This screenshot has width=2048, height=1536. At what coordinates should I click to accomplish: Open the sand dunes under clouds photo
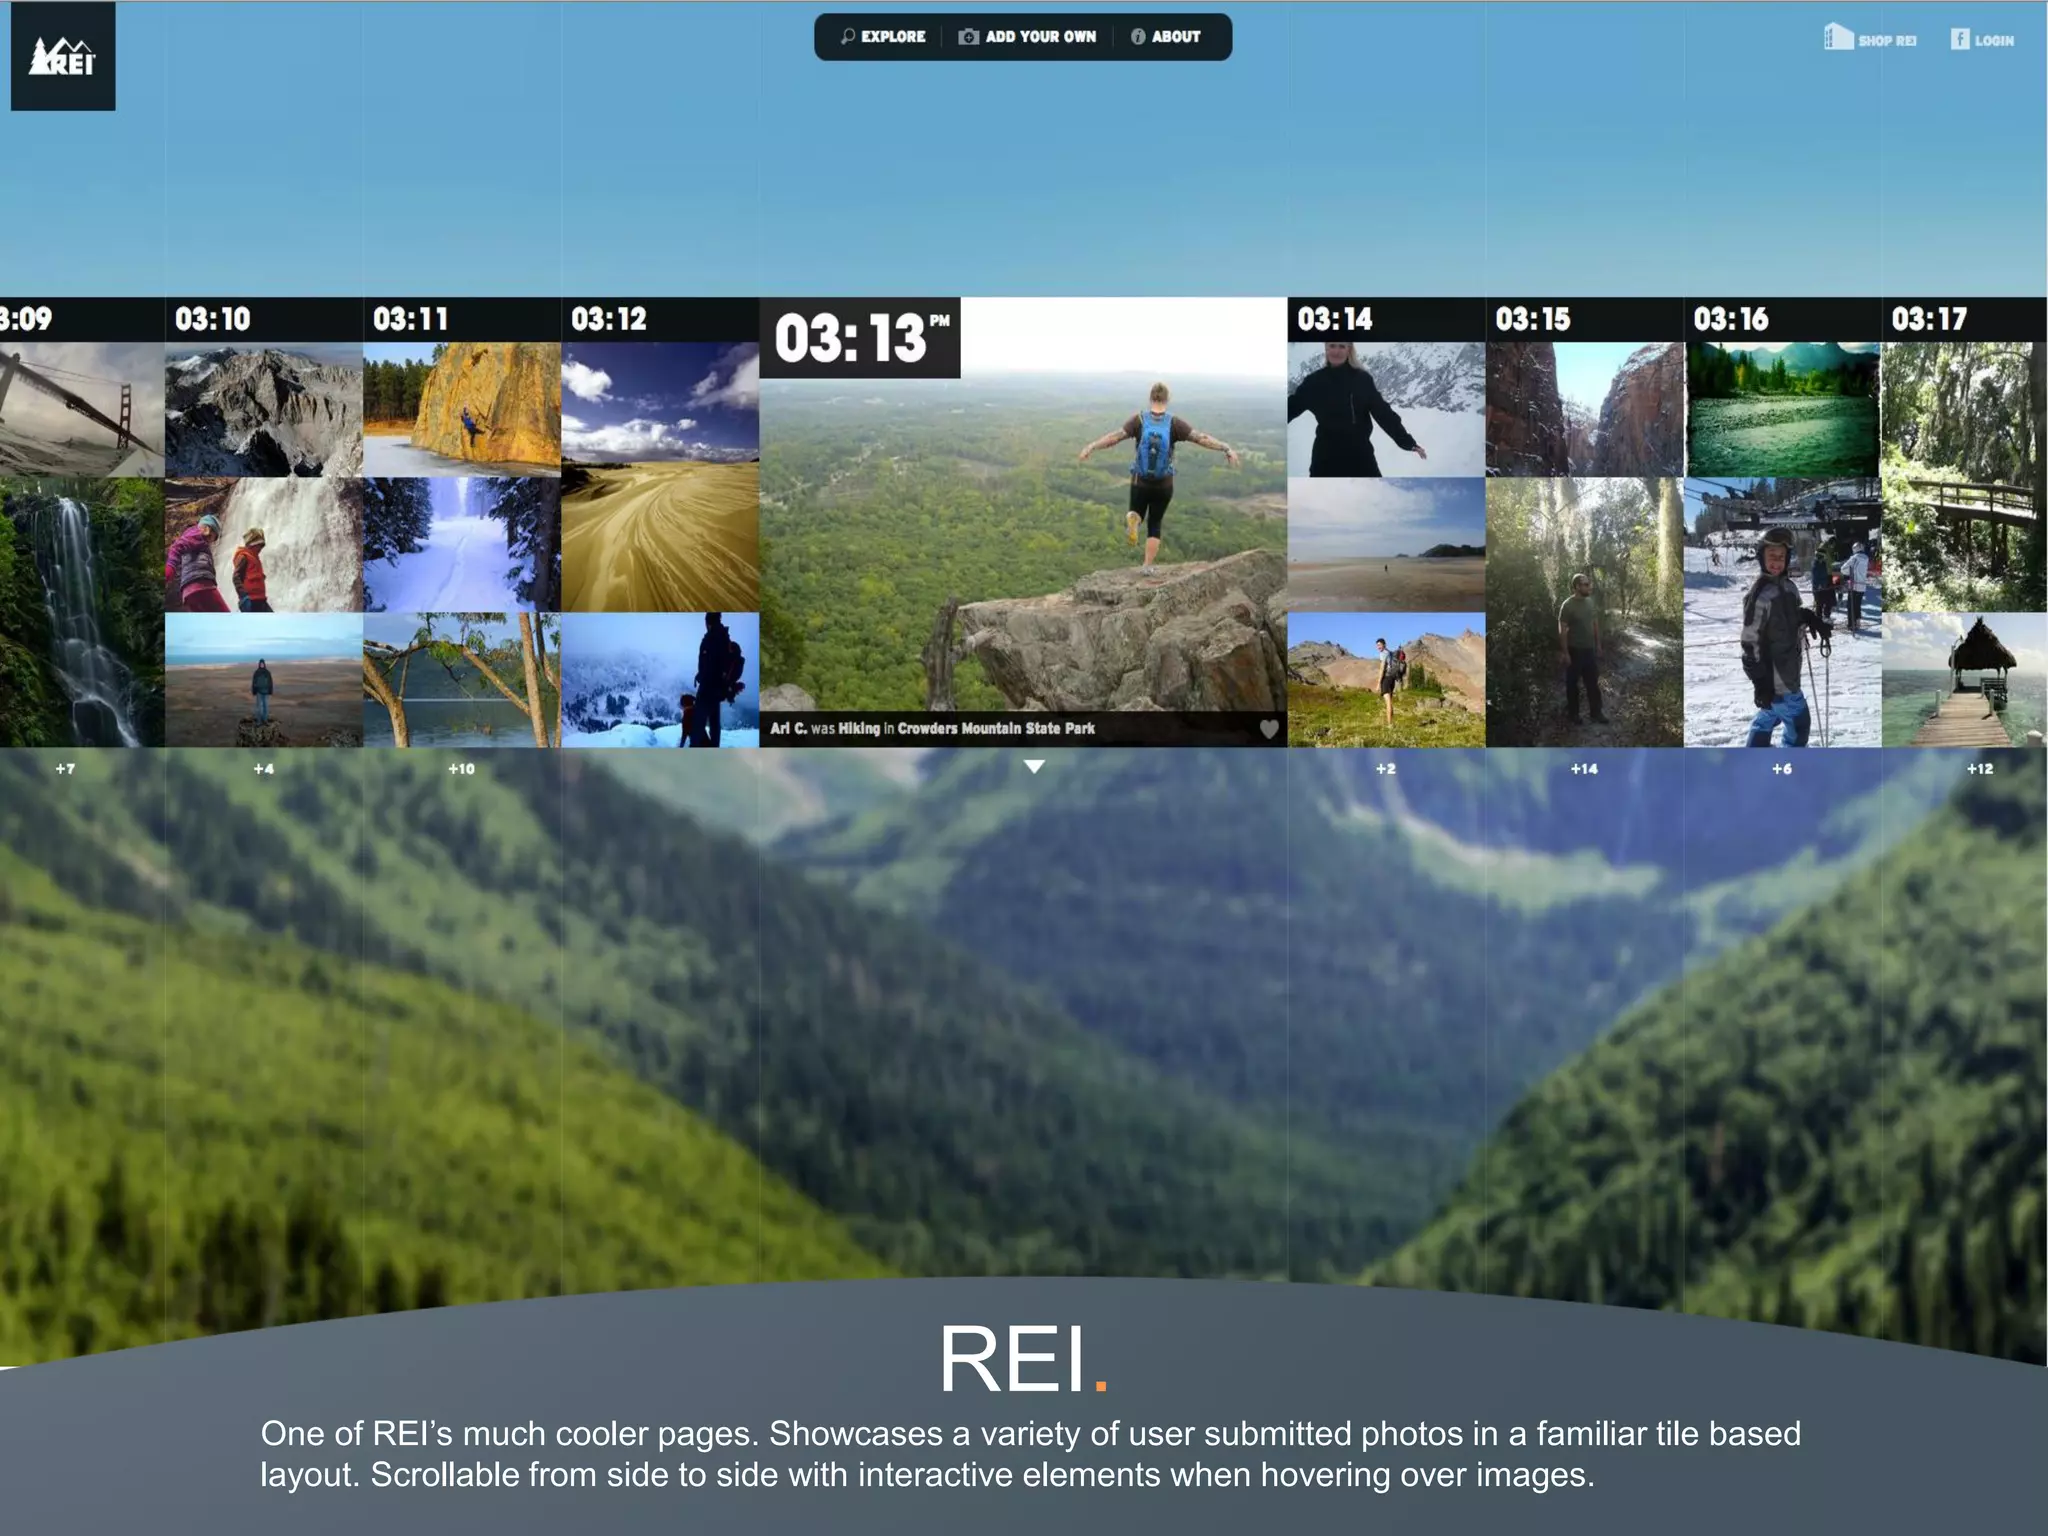[660, 477]
